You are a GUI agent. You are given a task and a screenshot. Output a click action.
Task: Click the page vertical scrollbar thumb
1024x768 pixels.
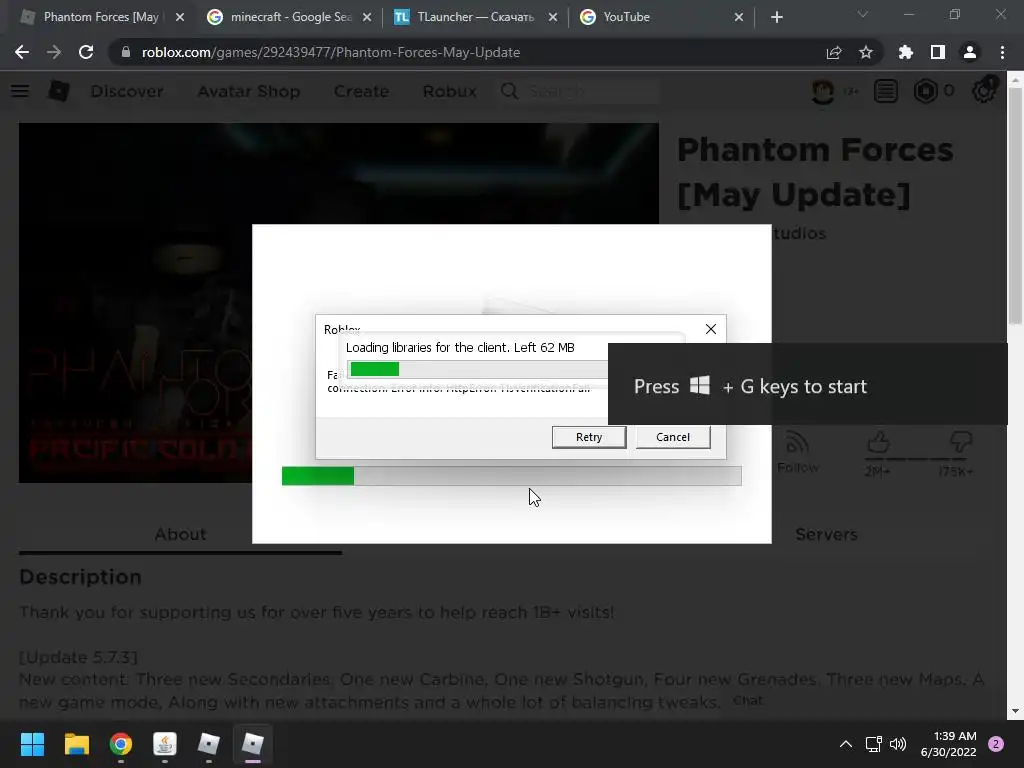pos(1015,206)
